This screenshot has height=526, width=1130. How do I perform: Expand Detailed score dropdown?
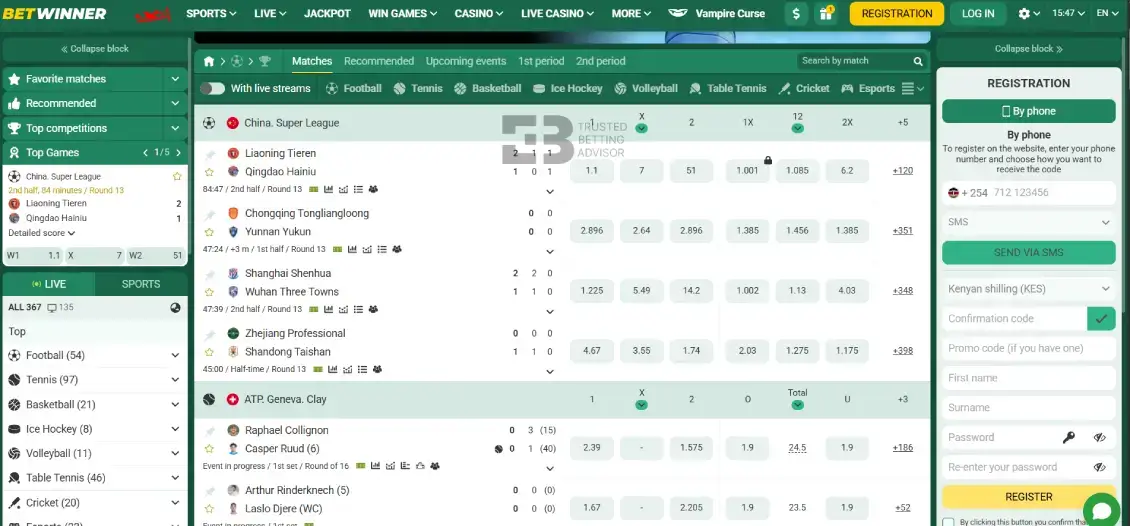click(x=42, y=233)
